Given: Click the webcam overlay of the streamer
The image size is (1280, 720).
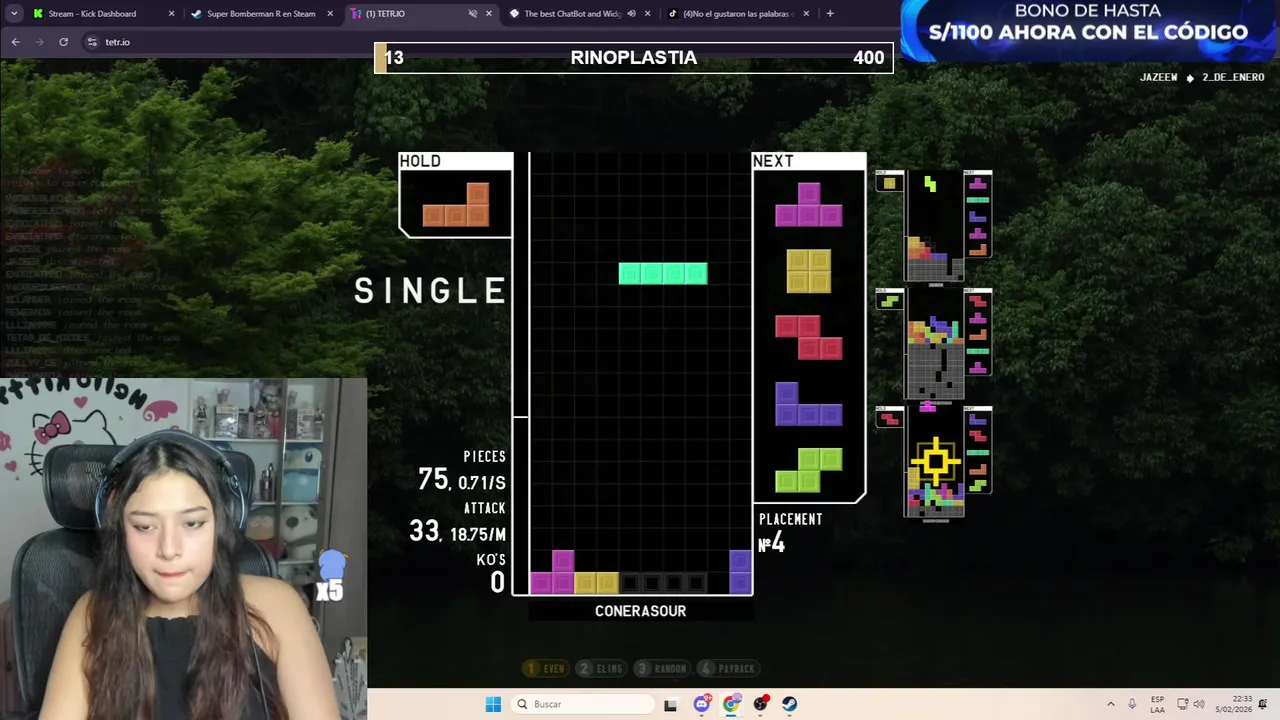Looking at the screenshot, I should [x=183, y=548].
